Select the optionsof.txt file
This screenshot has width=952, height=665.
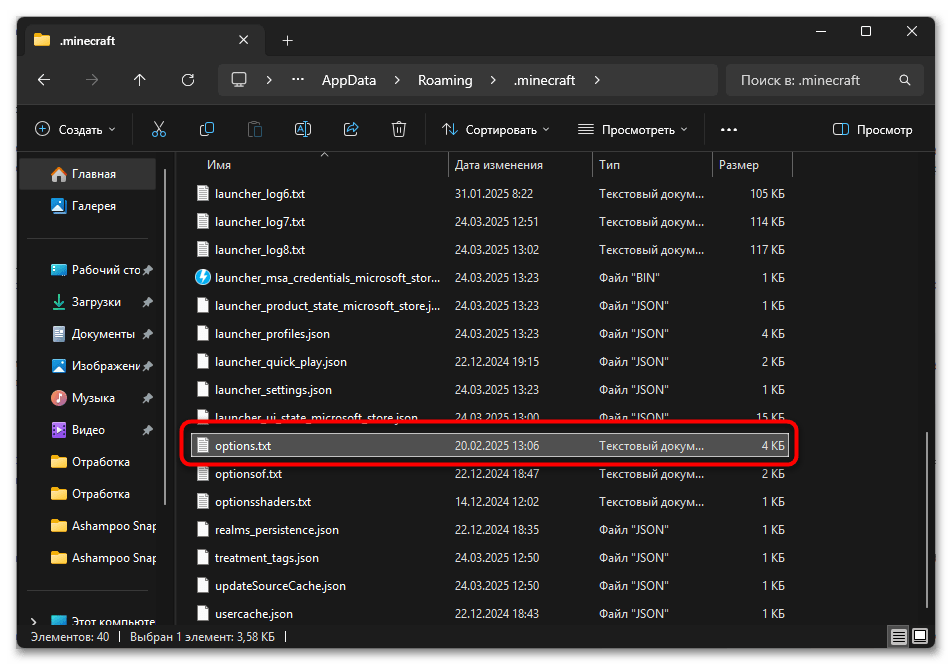coord(490,474)
